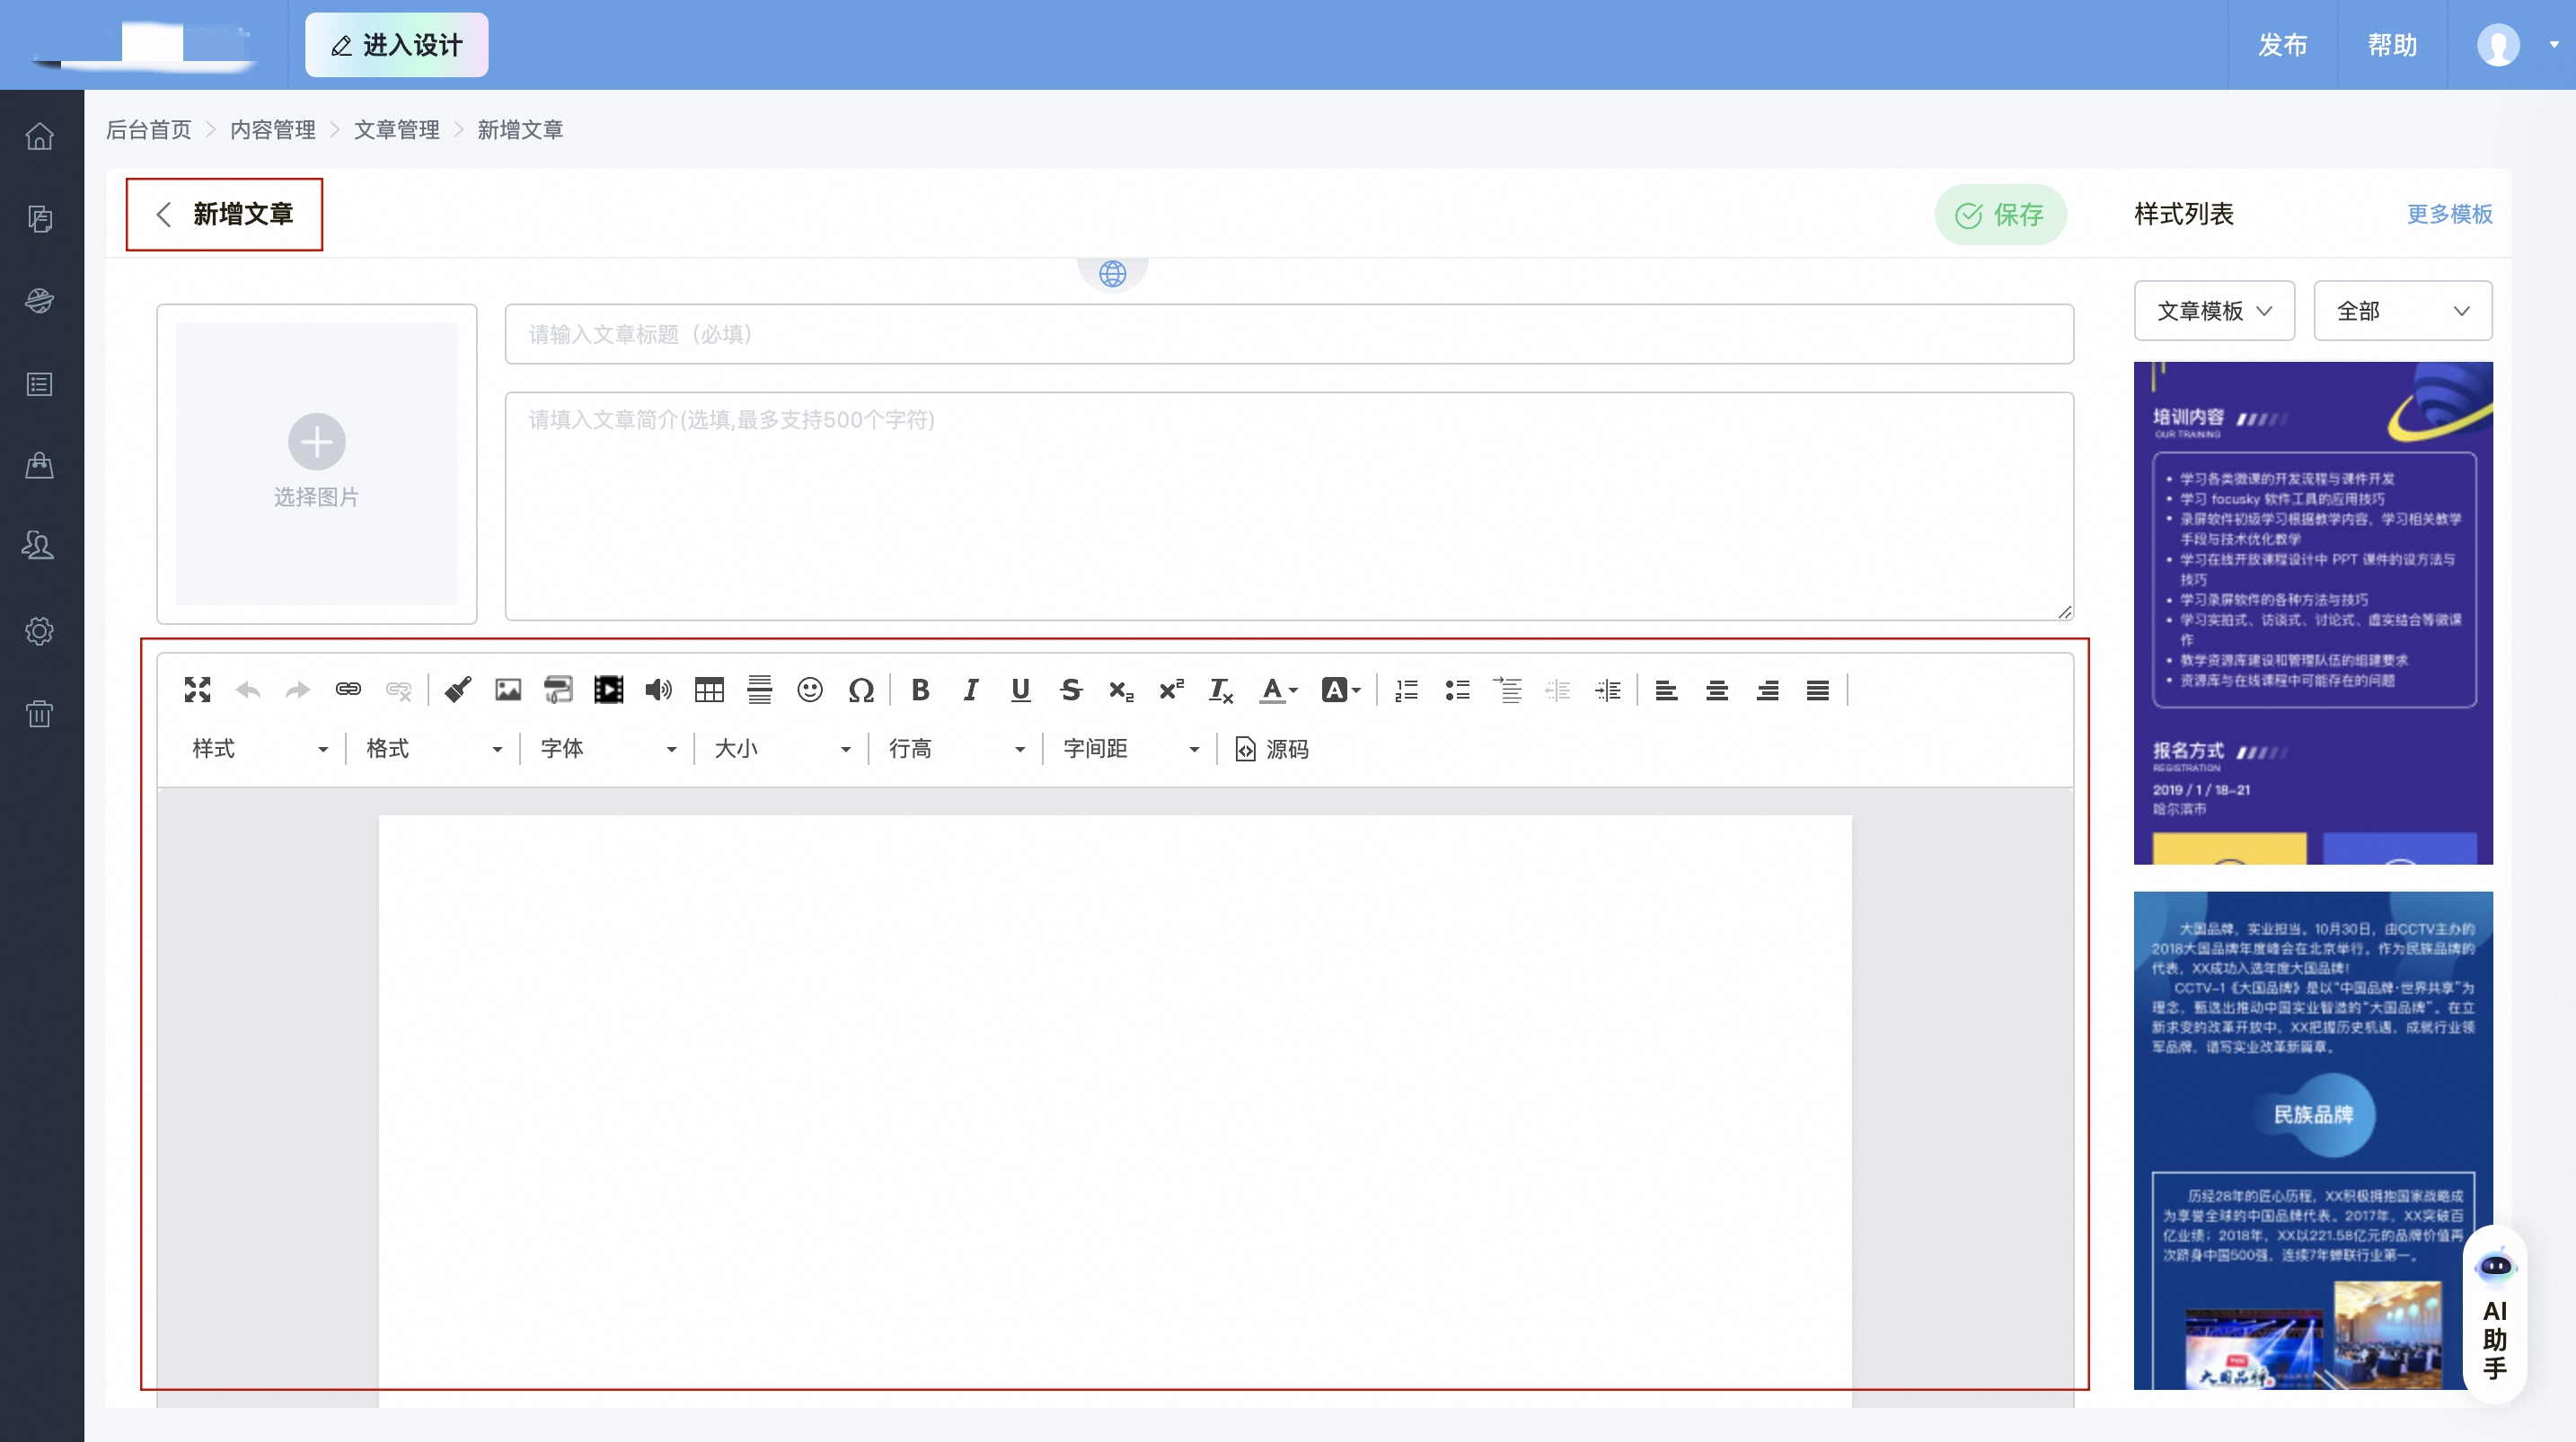Open 更多模板 for more templates

coord(2449,213)
